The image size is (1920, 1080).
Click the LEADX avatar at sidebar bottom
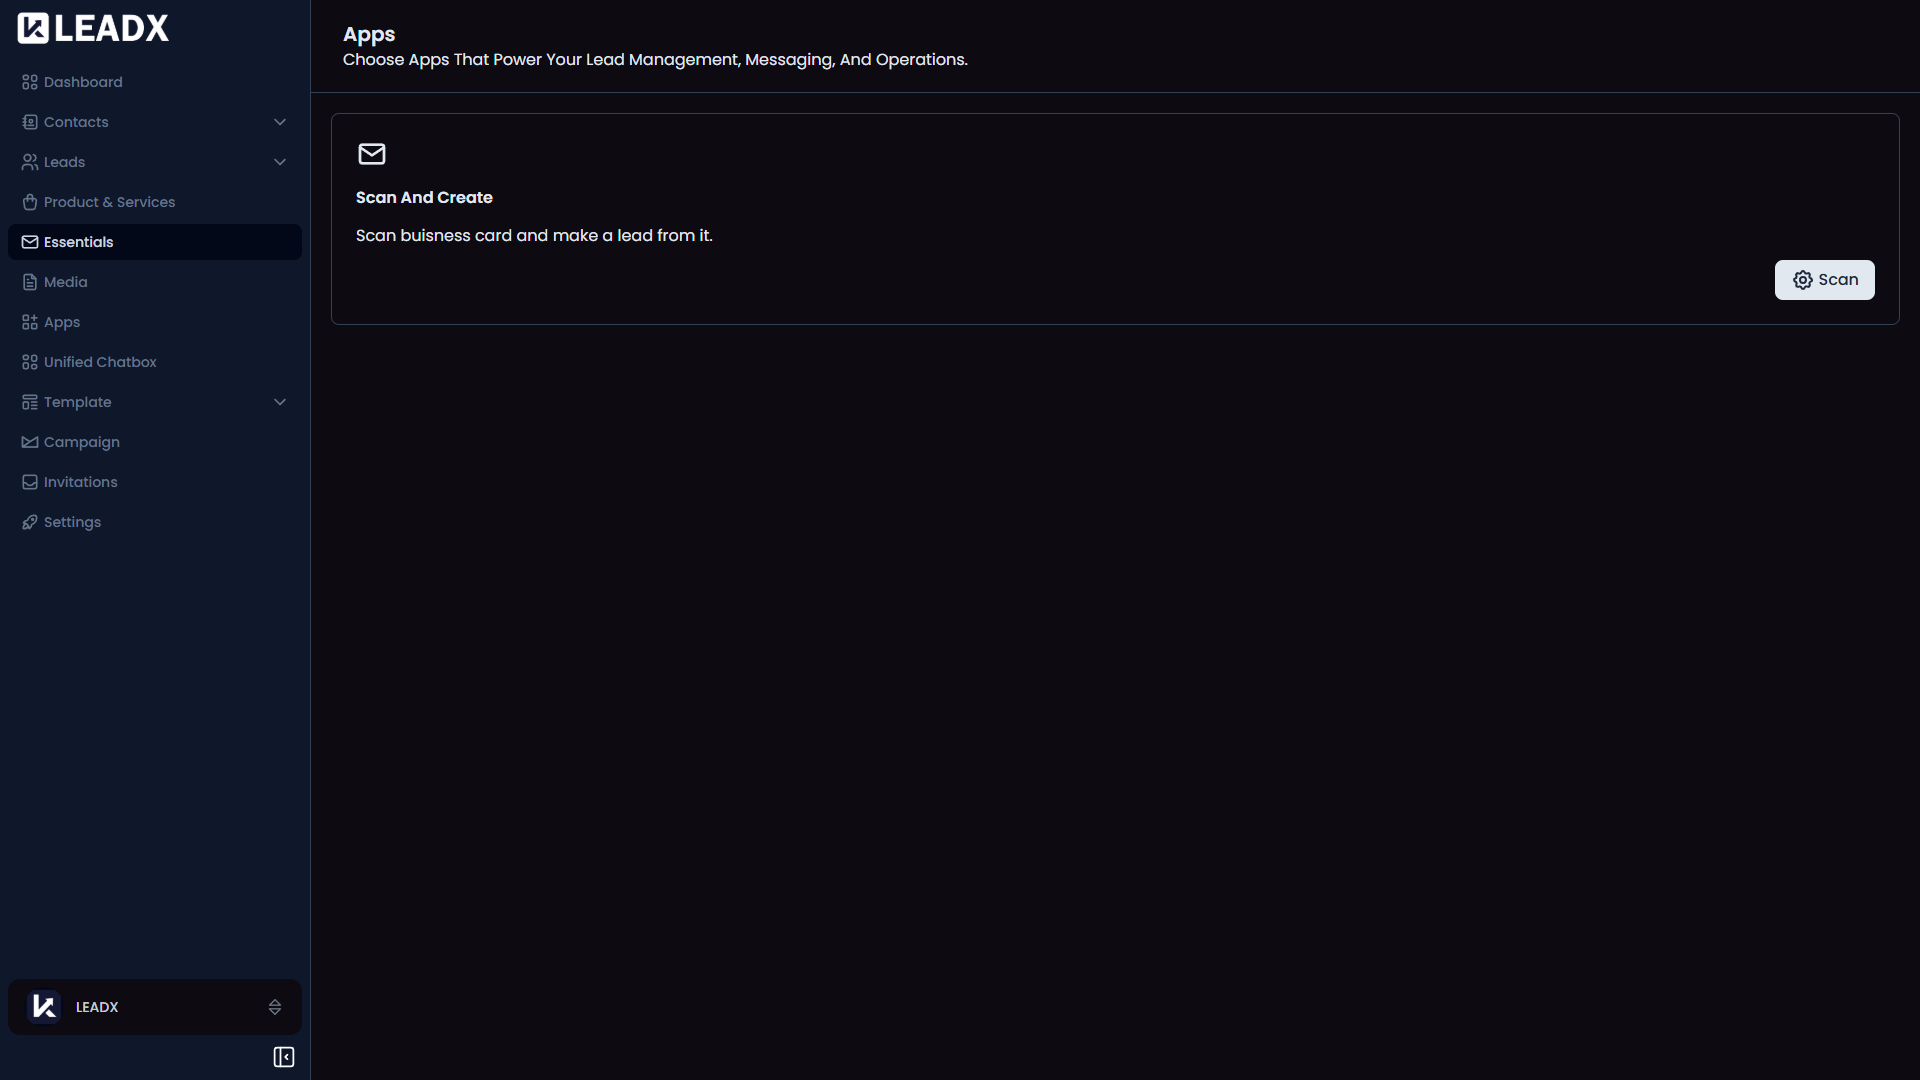tap(44, 1007)
